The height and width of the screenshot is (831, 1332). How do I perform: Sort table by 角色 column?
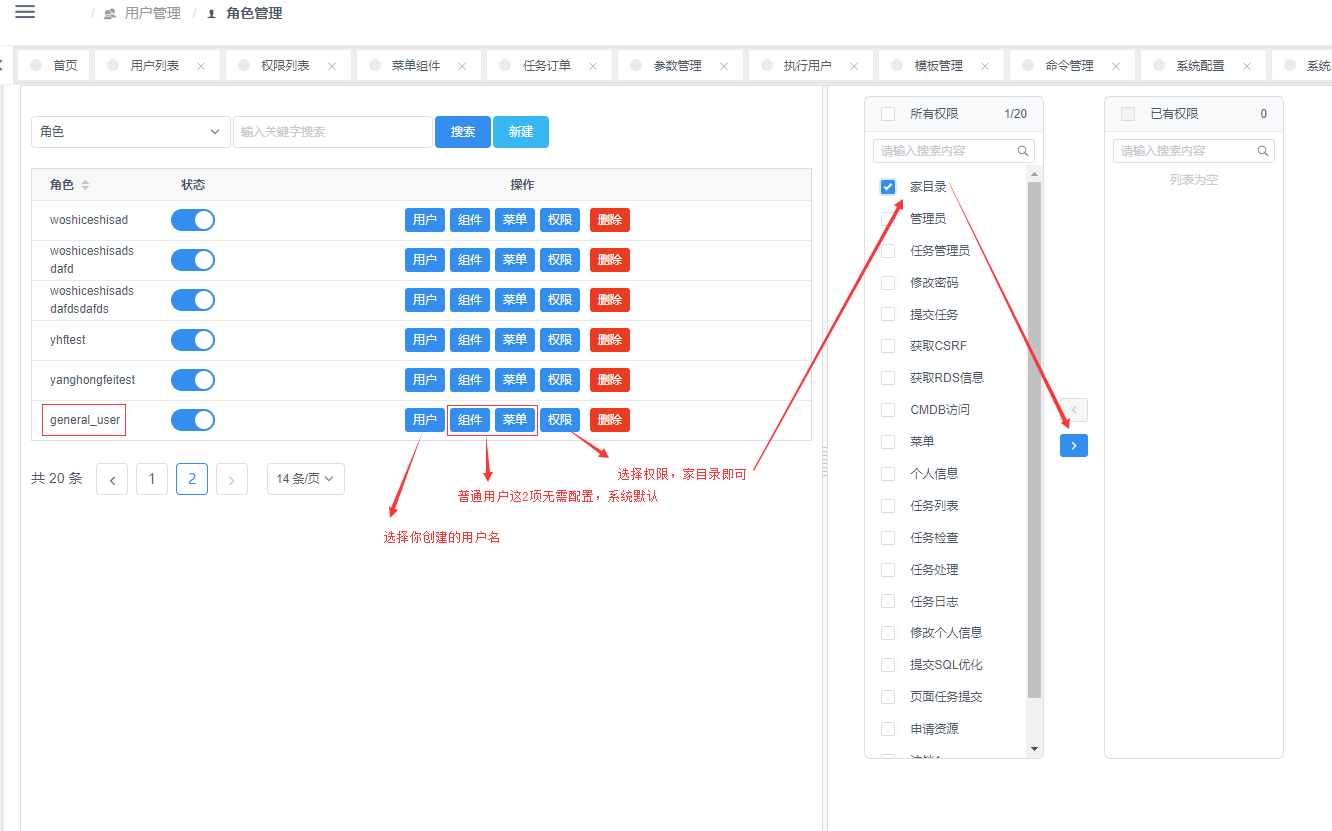pyautogui.click(x=85, y=185)
